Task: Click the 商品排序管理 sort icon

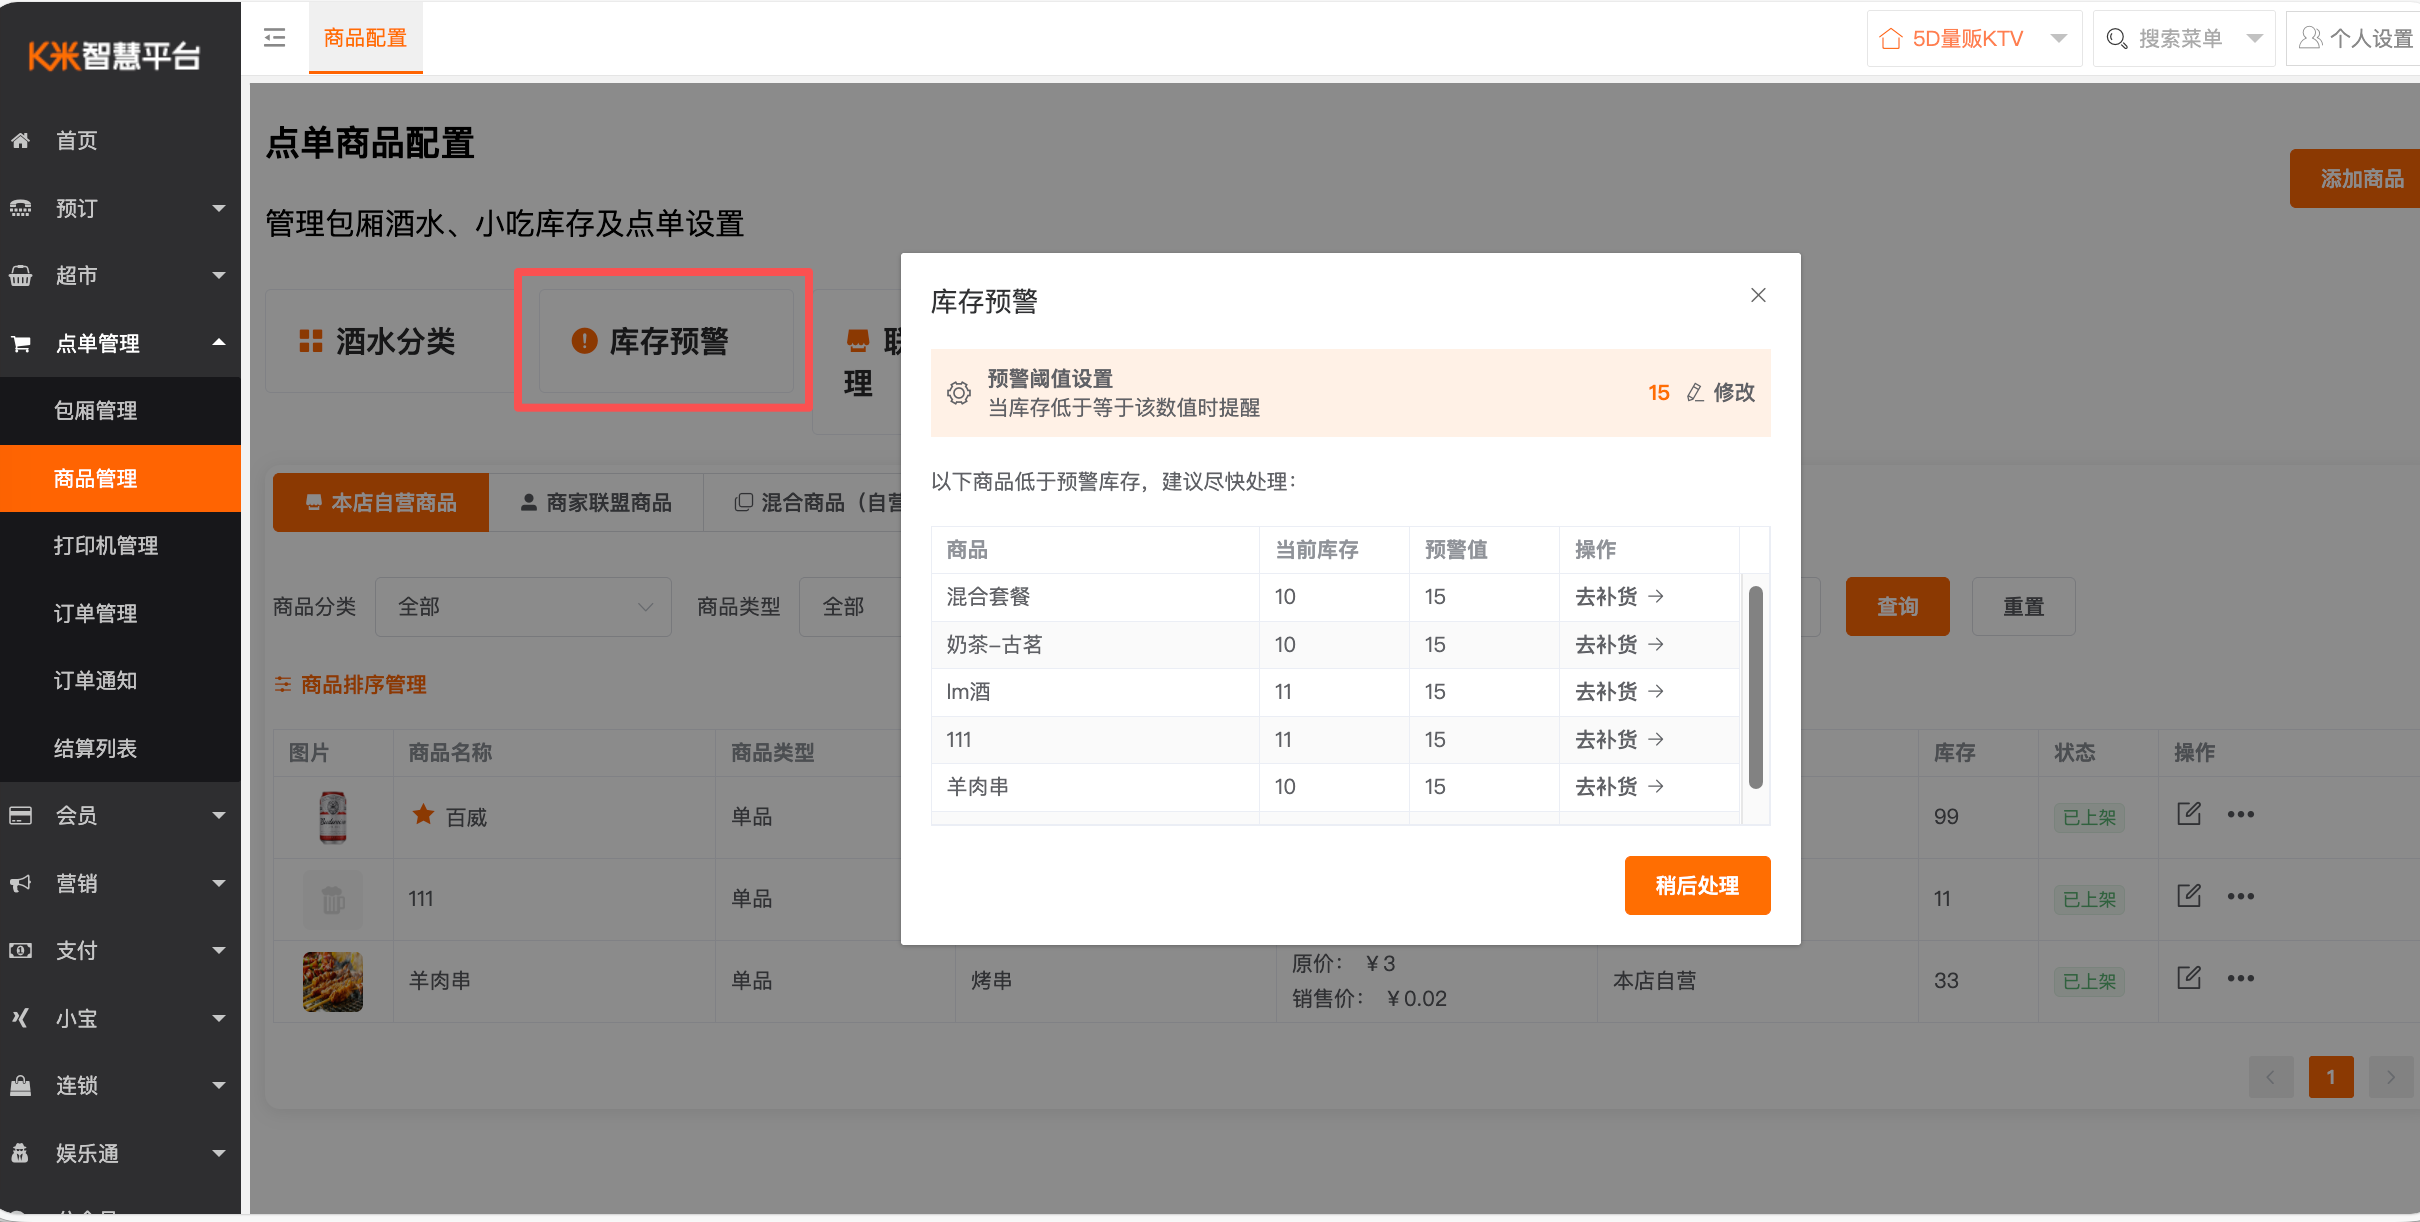Action: tap(281, 684)
